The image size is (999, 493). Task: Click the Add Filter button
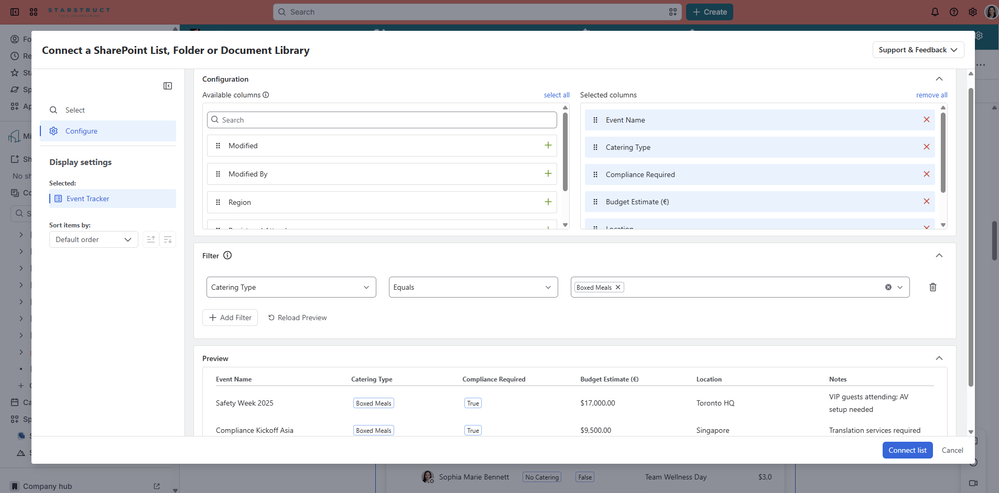(x=230, y=317)
